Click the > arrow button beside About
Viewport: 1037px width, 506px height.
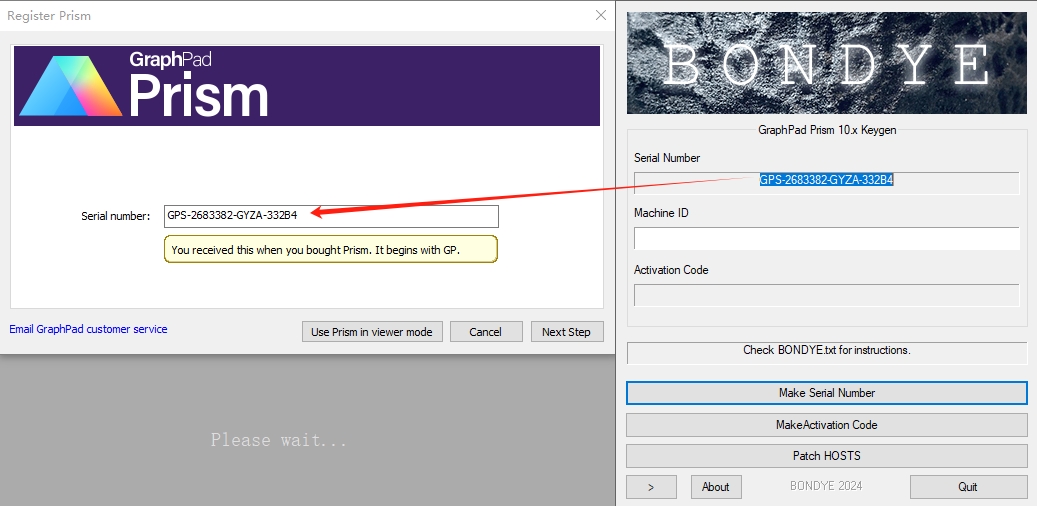pyautogui.click(x=650, y=487)
